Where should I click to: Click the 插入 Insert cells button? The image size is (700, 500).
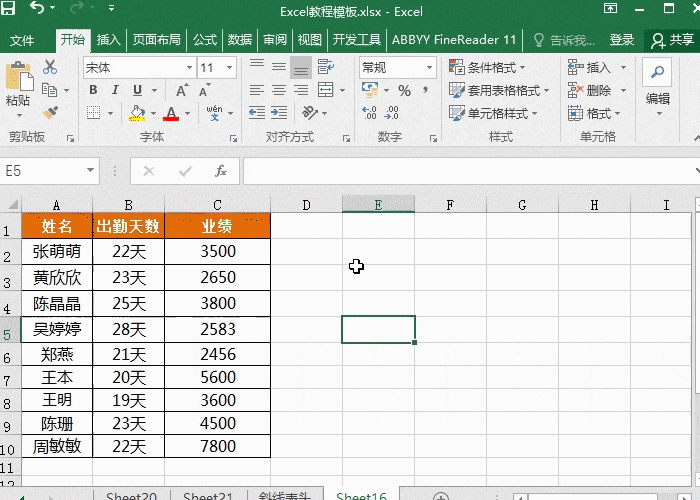point(589,68)
